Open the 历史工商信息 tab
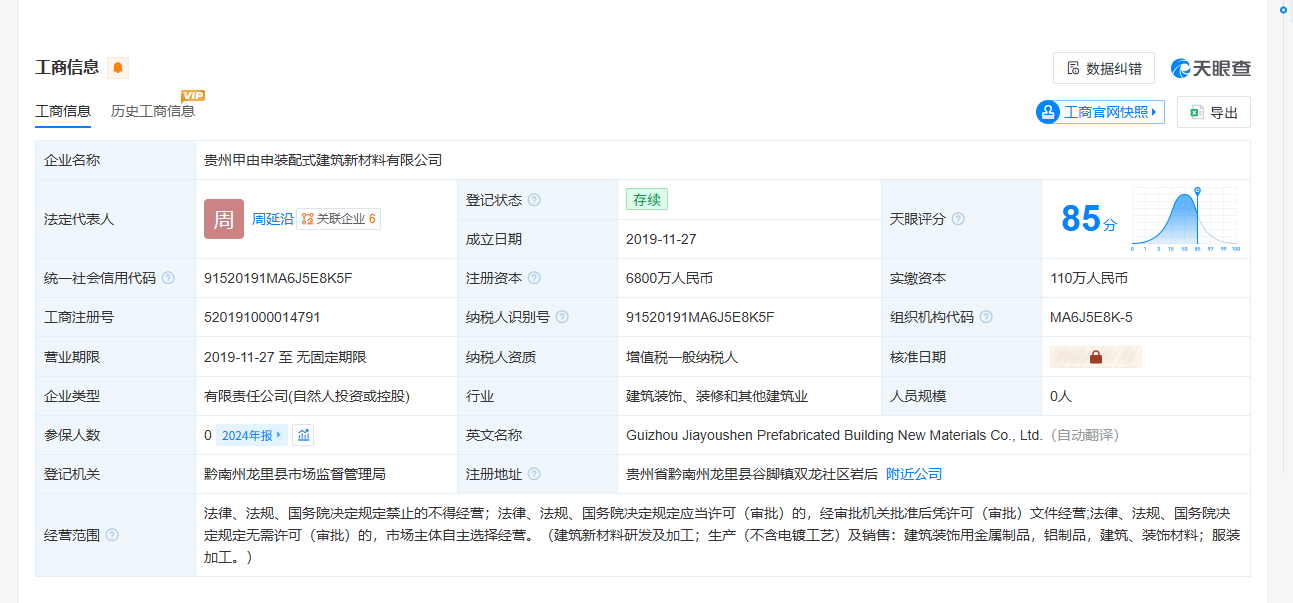Screen dimensions: 1293x603 153,111
